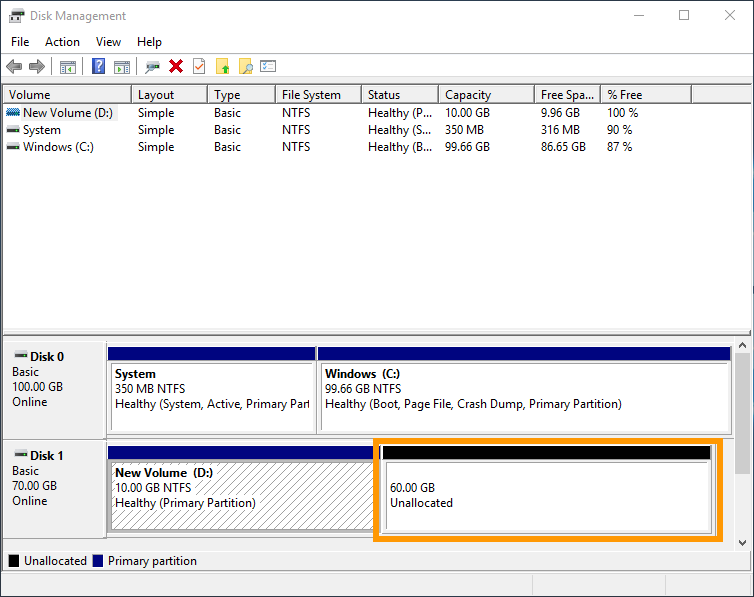Click the red X Delete icon

coord(176,67)
